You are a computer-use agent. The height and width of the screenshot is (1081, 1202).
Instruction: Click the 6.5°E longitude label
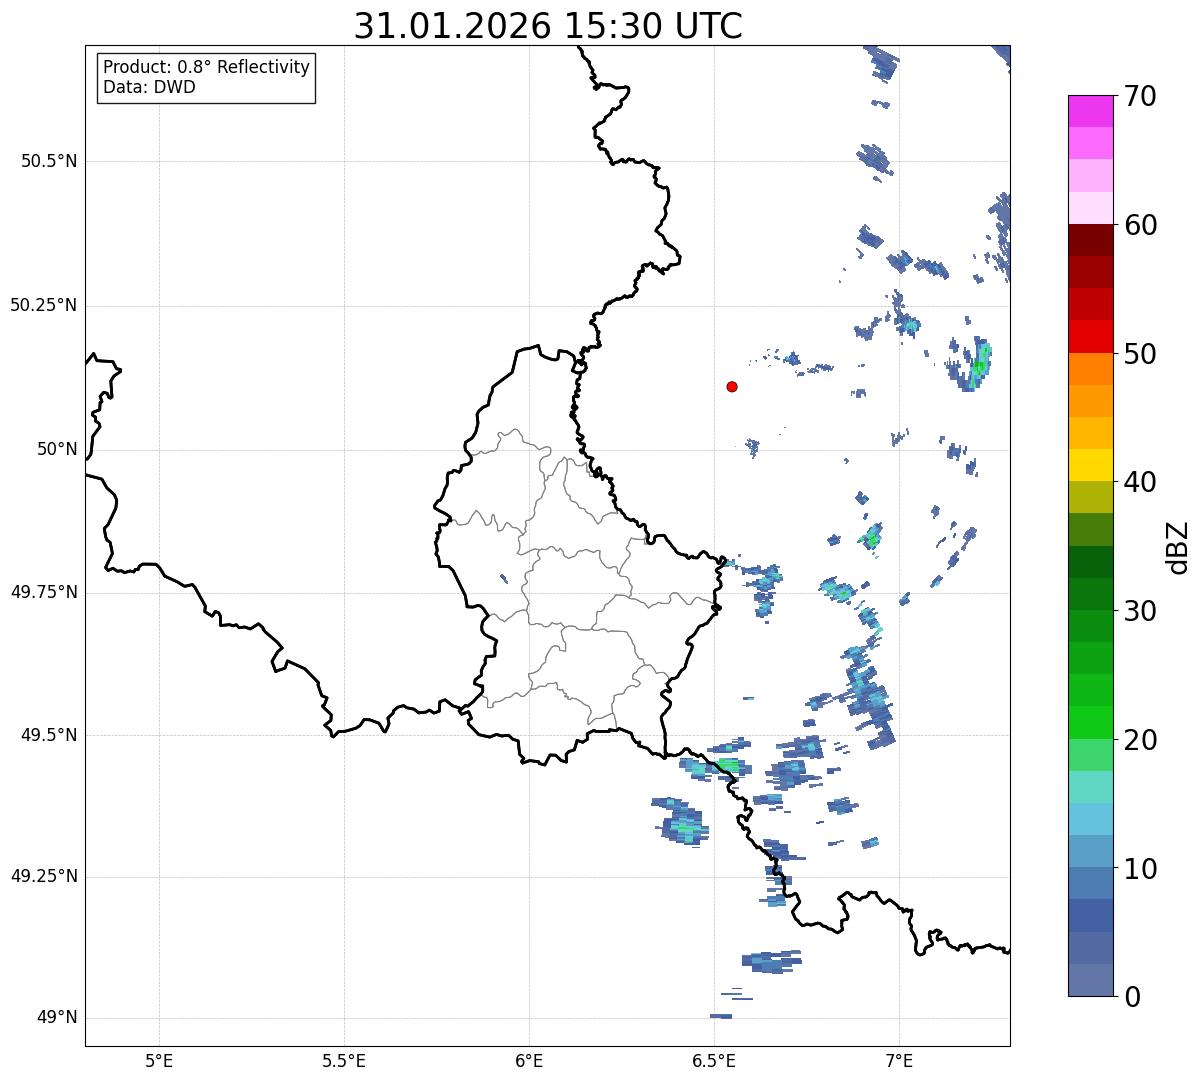click(714, 1060)
